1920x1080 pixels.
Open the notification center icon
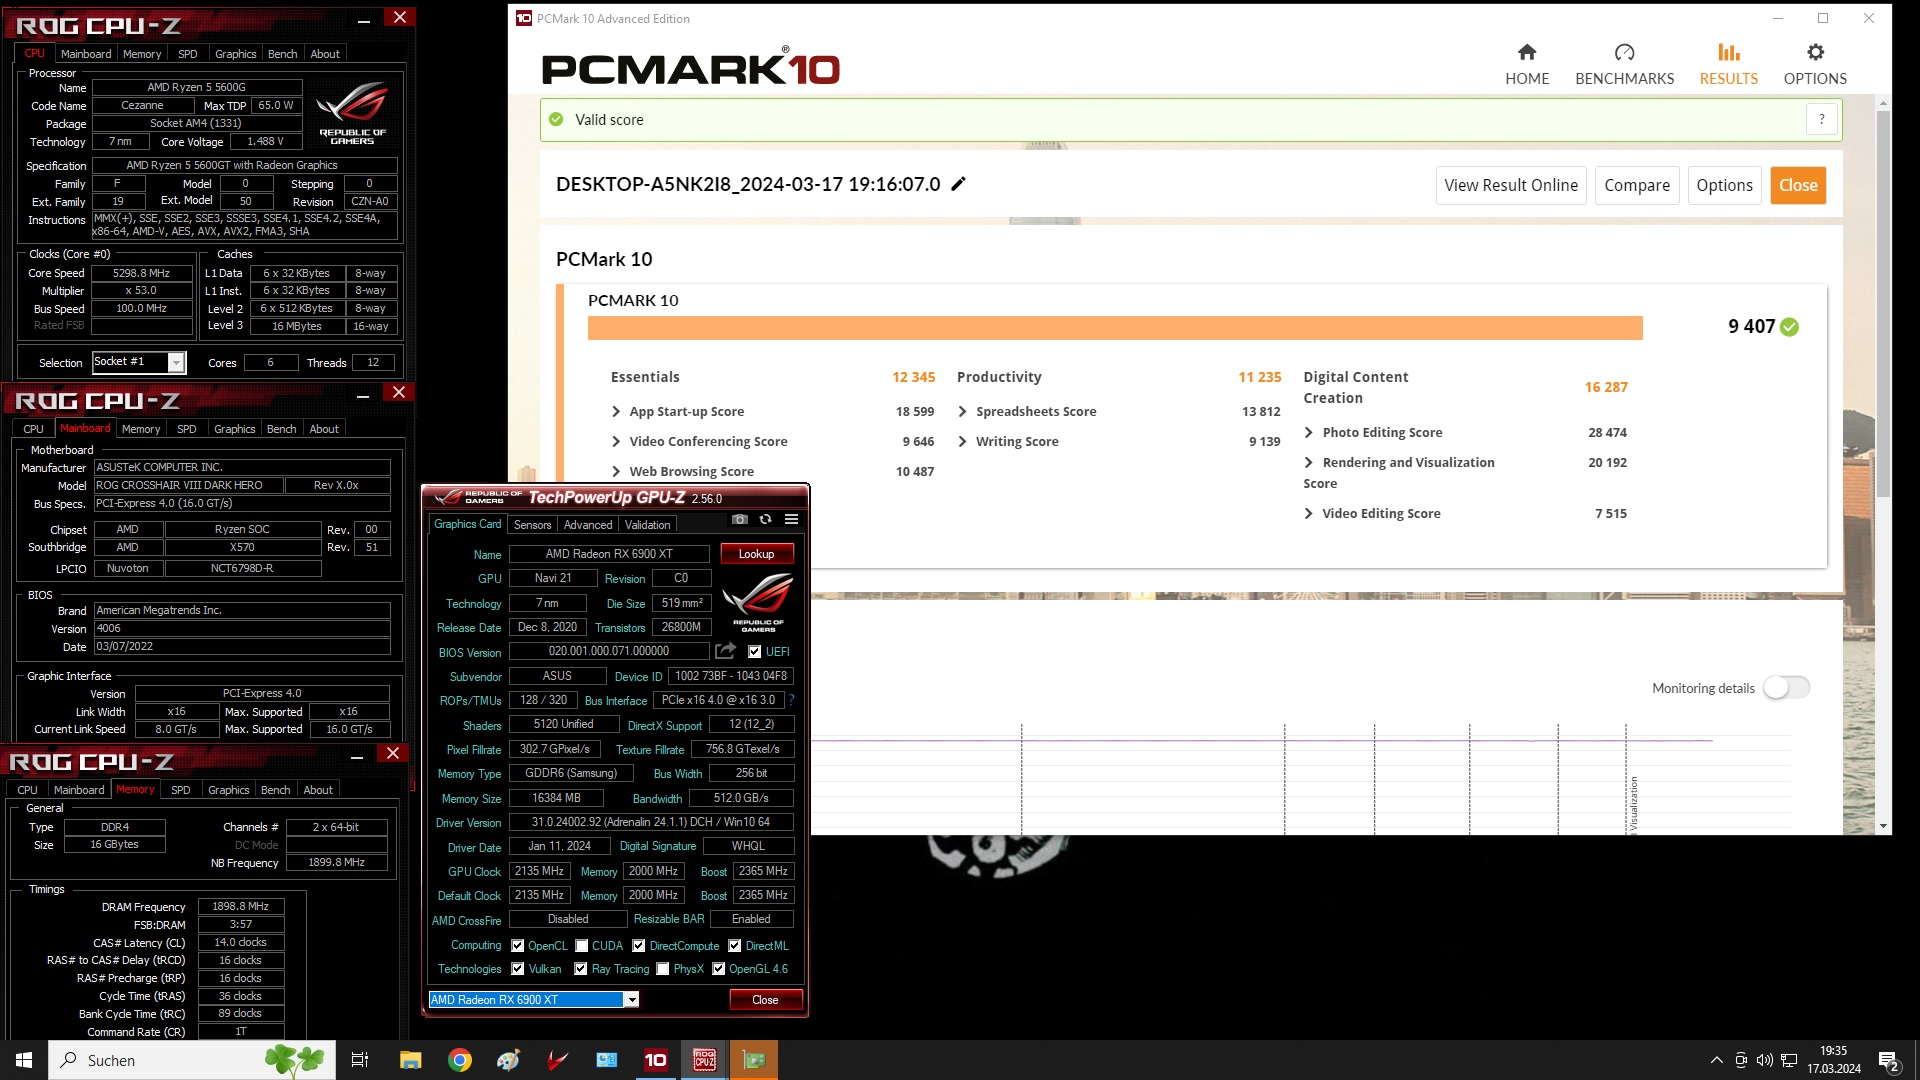[x=1889, y=1060]
